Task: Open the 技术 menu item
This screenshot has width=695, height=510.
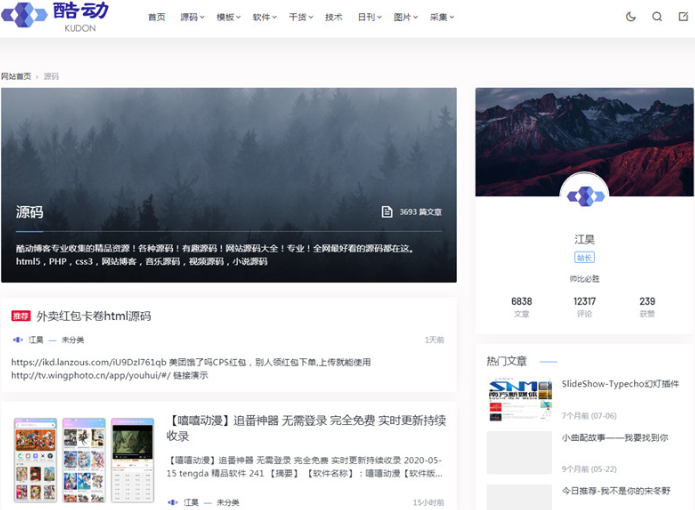Action: (334, 17)
